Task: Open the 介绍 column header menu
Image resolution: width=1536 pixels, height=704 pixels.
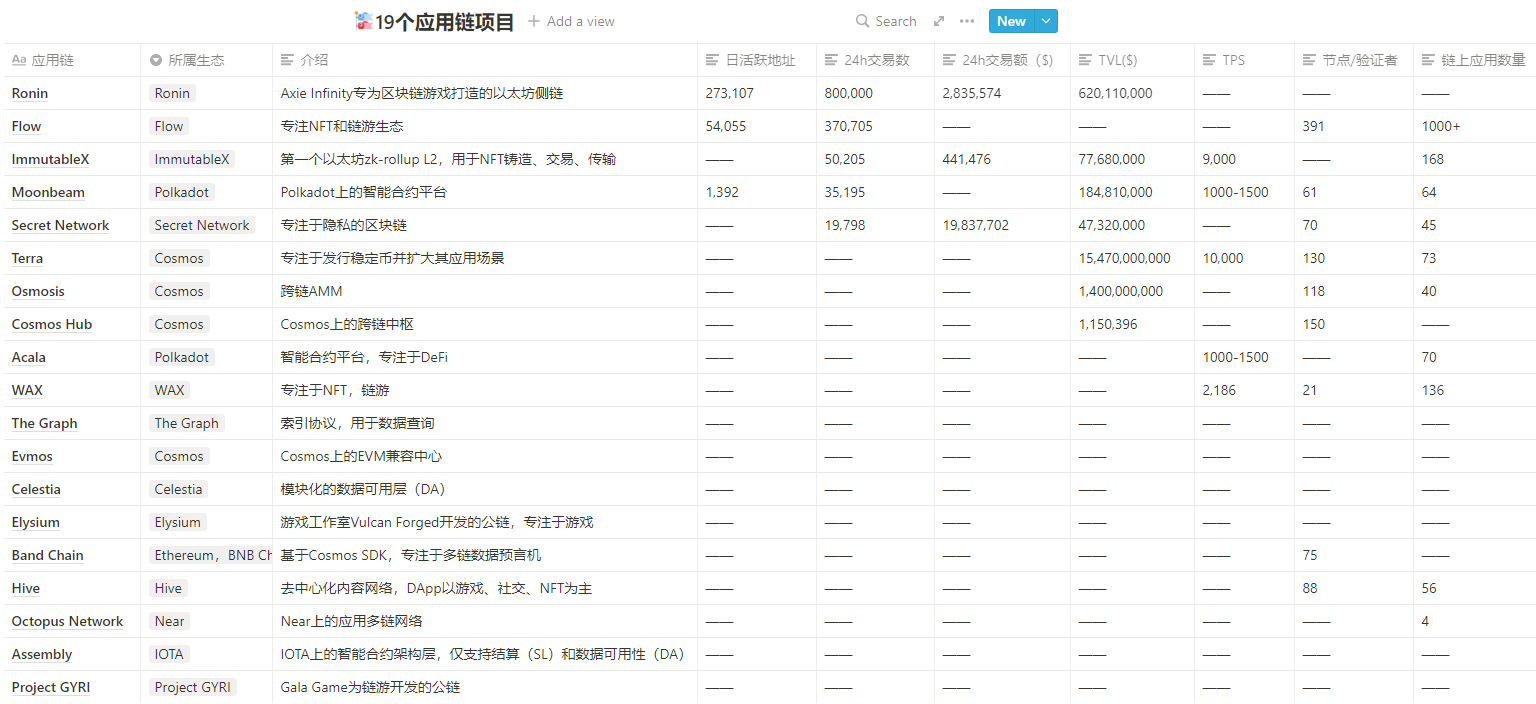Action: coord(485,60)
